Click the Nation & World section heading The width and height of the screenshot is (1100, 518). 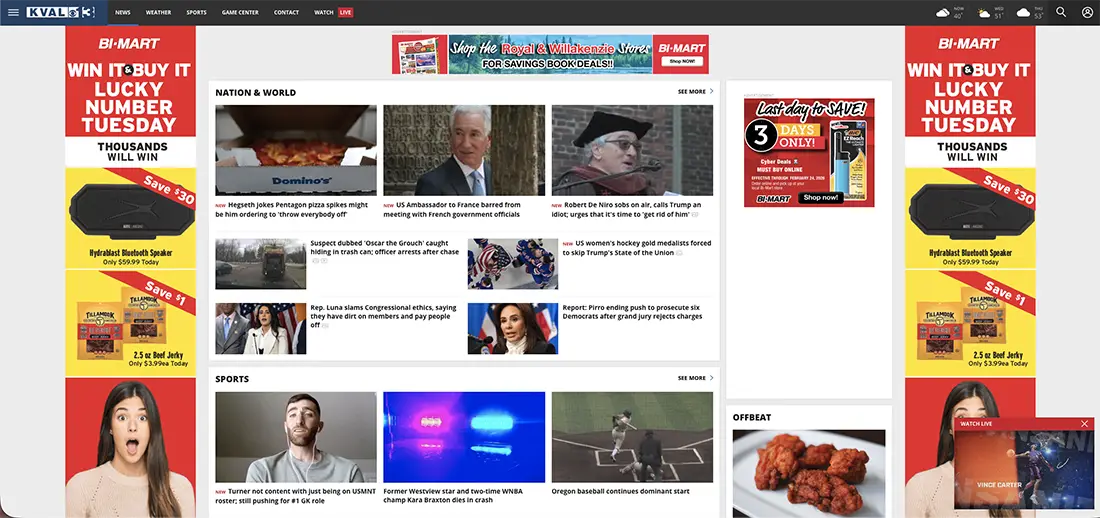(255, 92)
